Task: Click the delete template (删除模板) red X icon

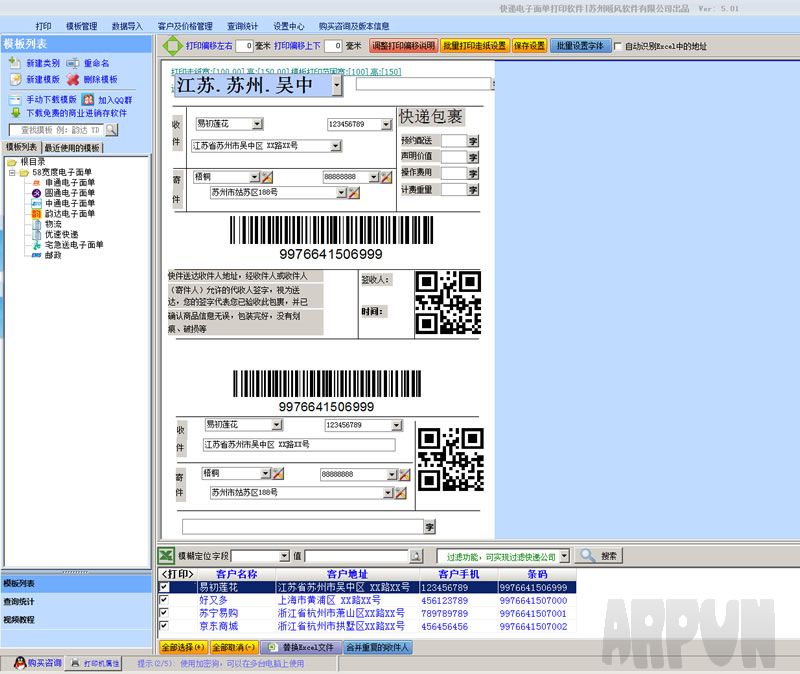Action: coord(74,79)
